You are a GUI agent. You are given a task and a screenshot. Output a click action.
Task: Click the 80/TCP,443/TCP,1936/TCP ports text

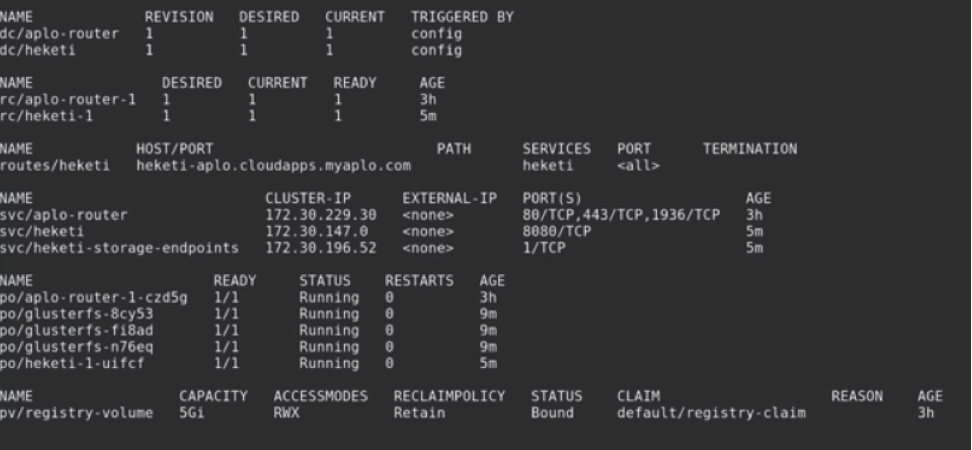pos(621,215)
